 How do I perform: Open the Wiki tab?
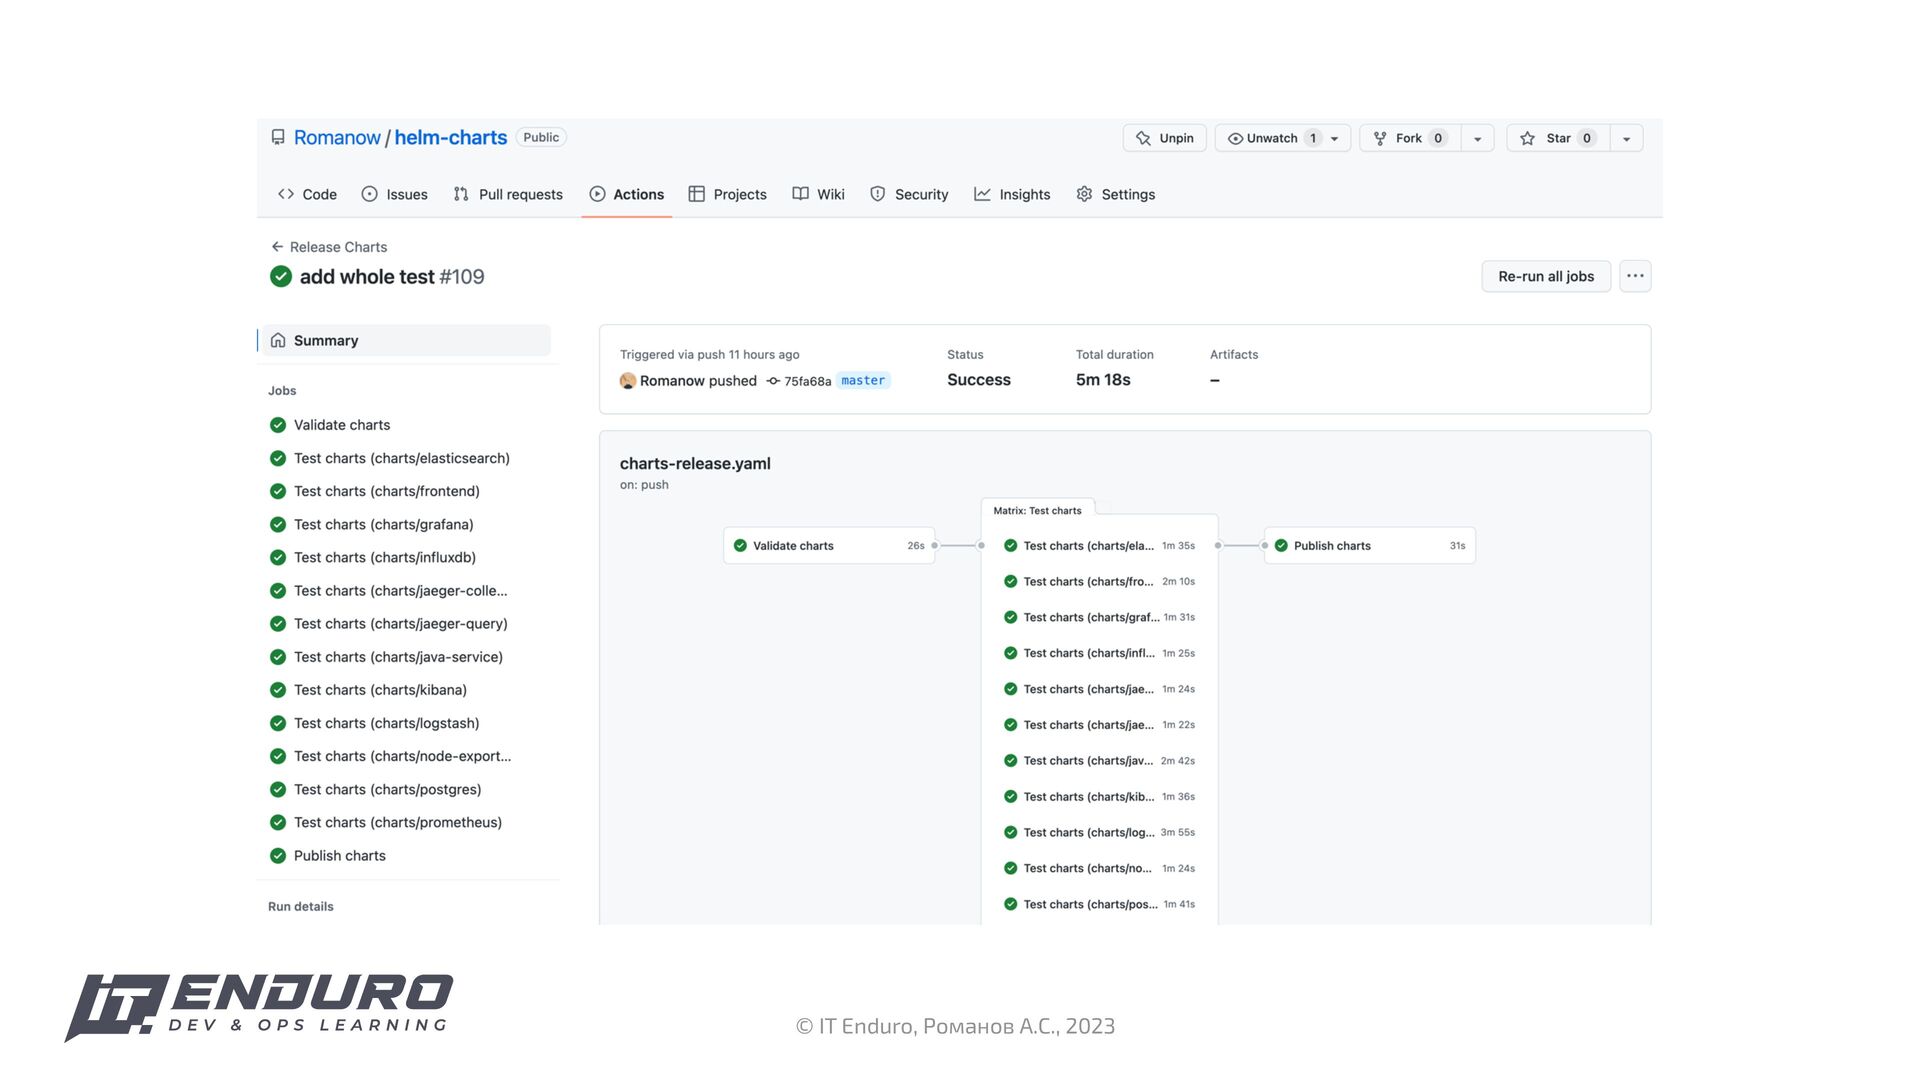pyautogui.click(x=819, y=194)
